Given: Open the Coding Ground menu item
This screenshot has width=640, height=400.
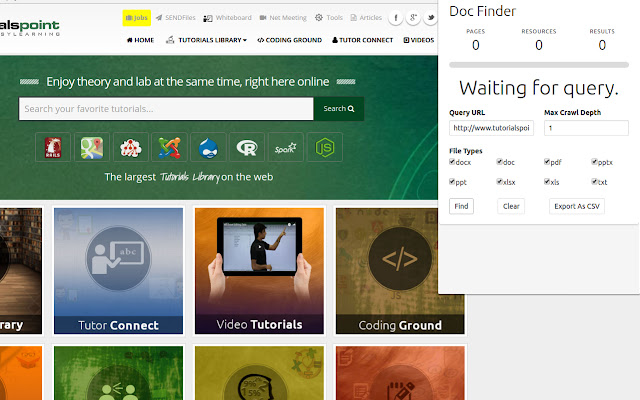Looking at the screenshot, I should click(289, 40).
